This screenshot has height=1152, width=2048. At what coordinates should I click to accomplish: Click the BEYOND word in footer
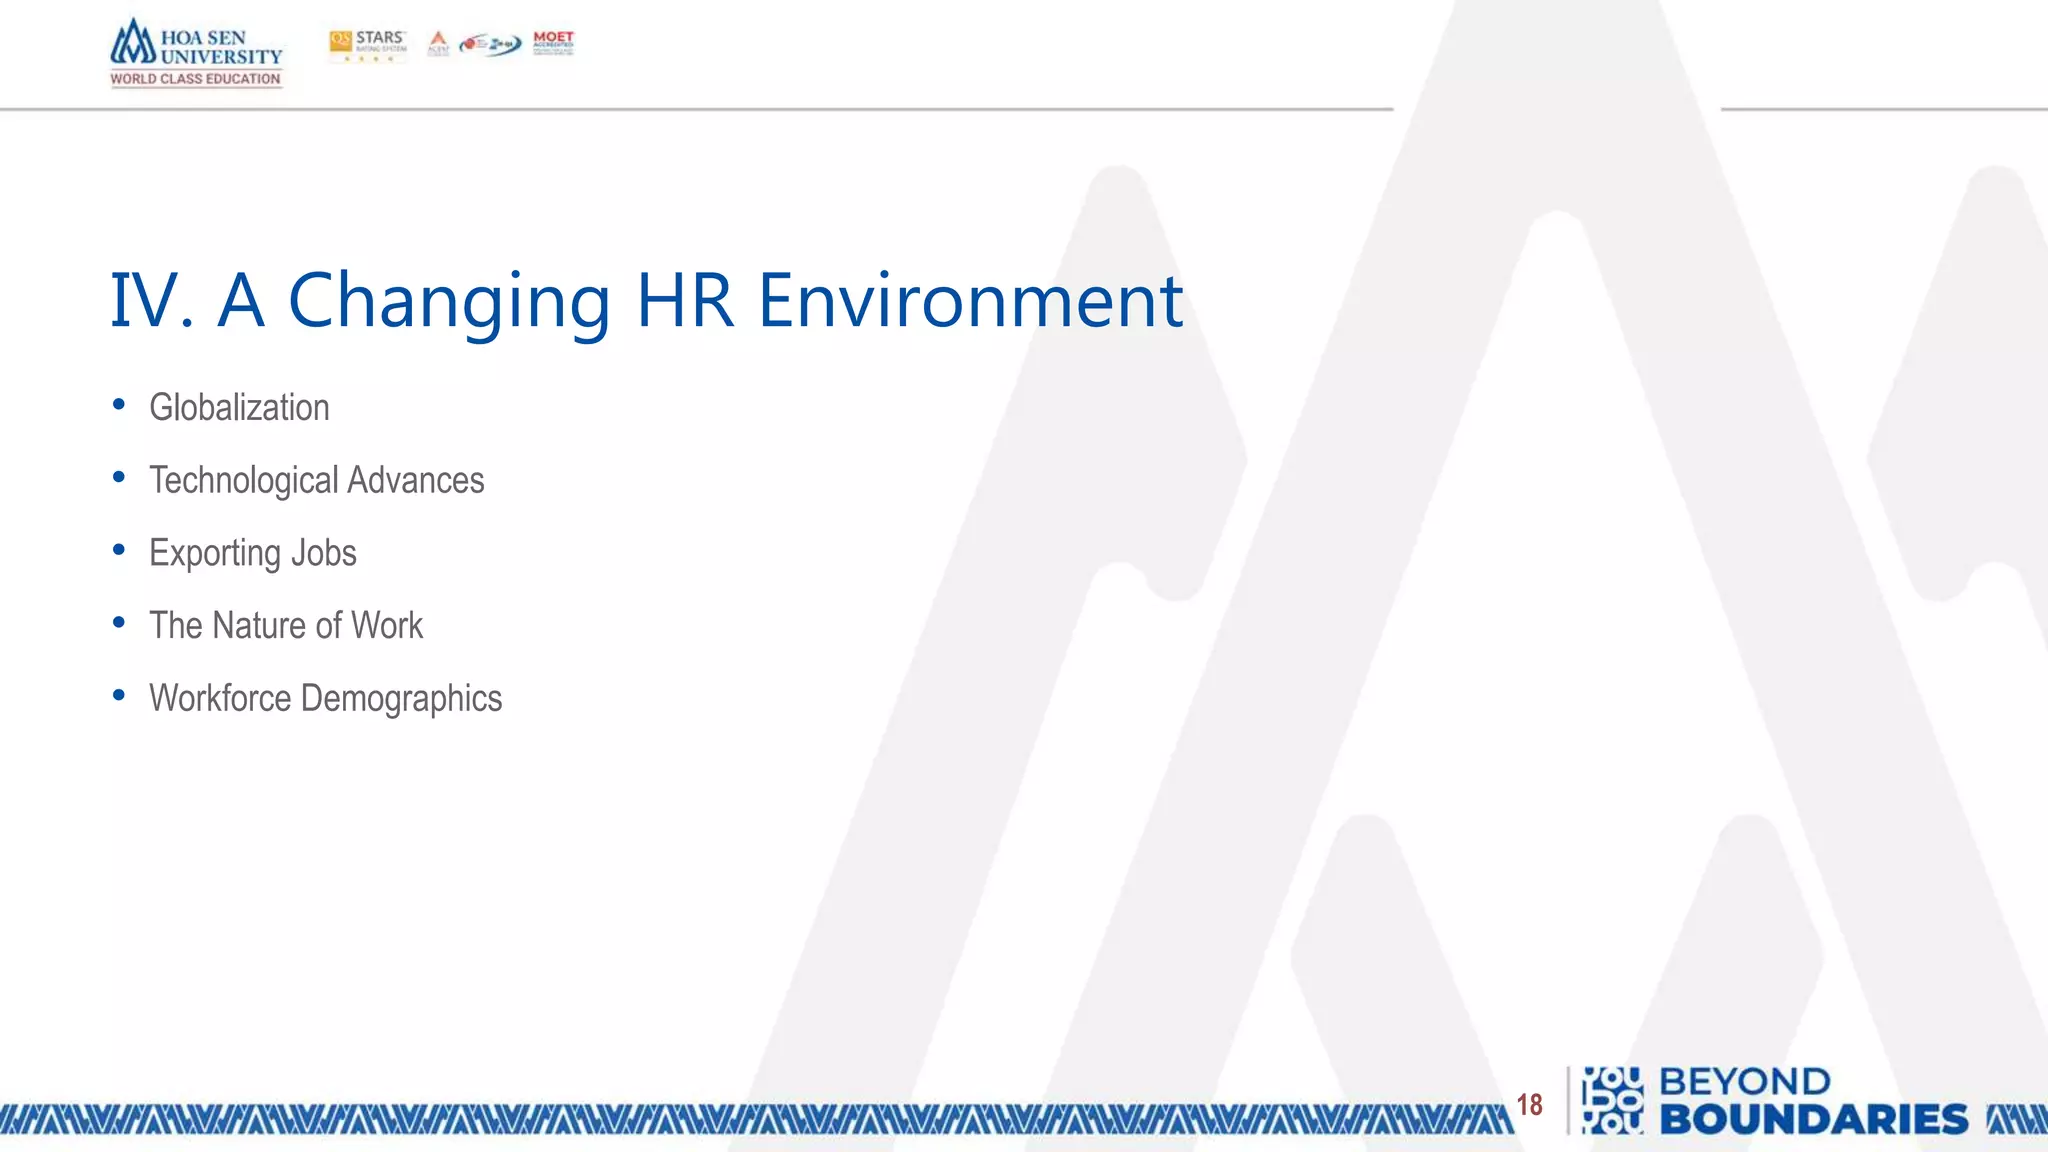[1744, 1082]
